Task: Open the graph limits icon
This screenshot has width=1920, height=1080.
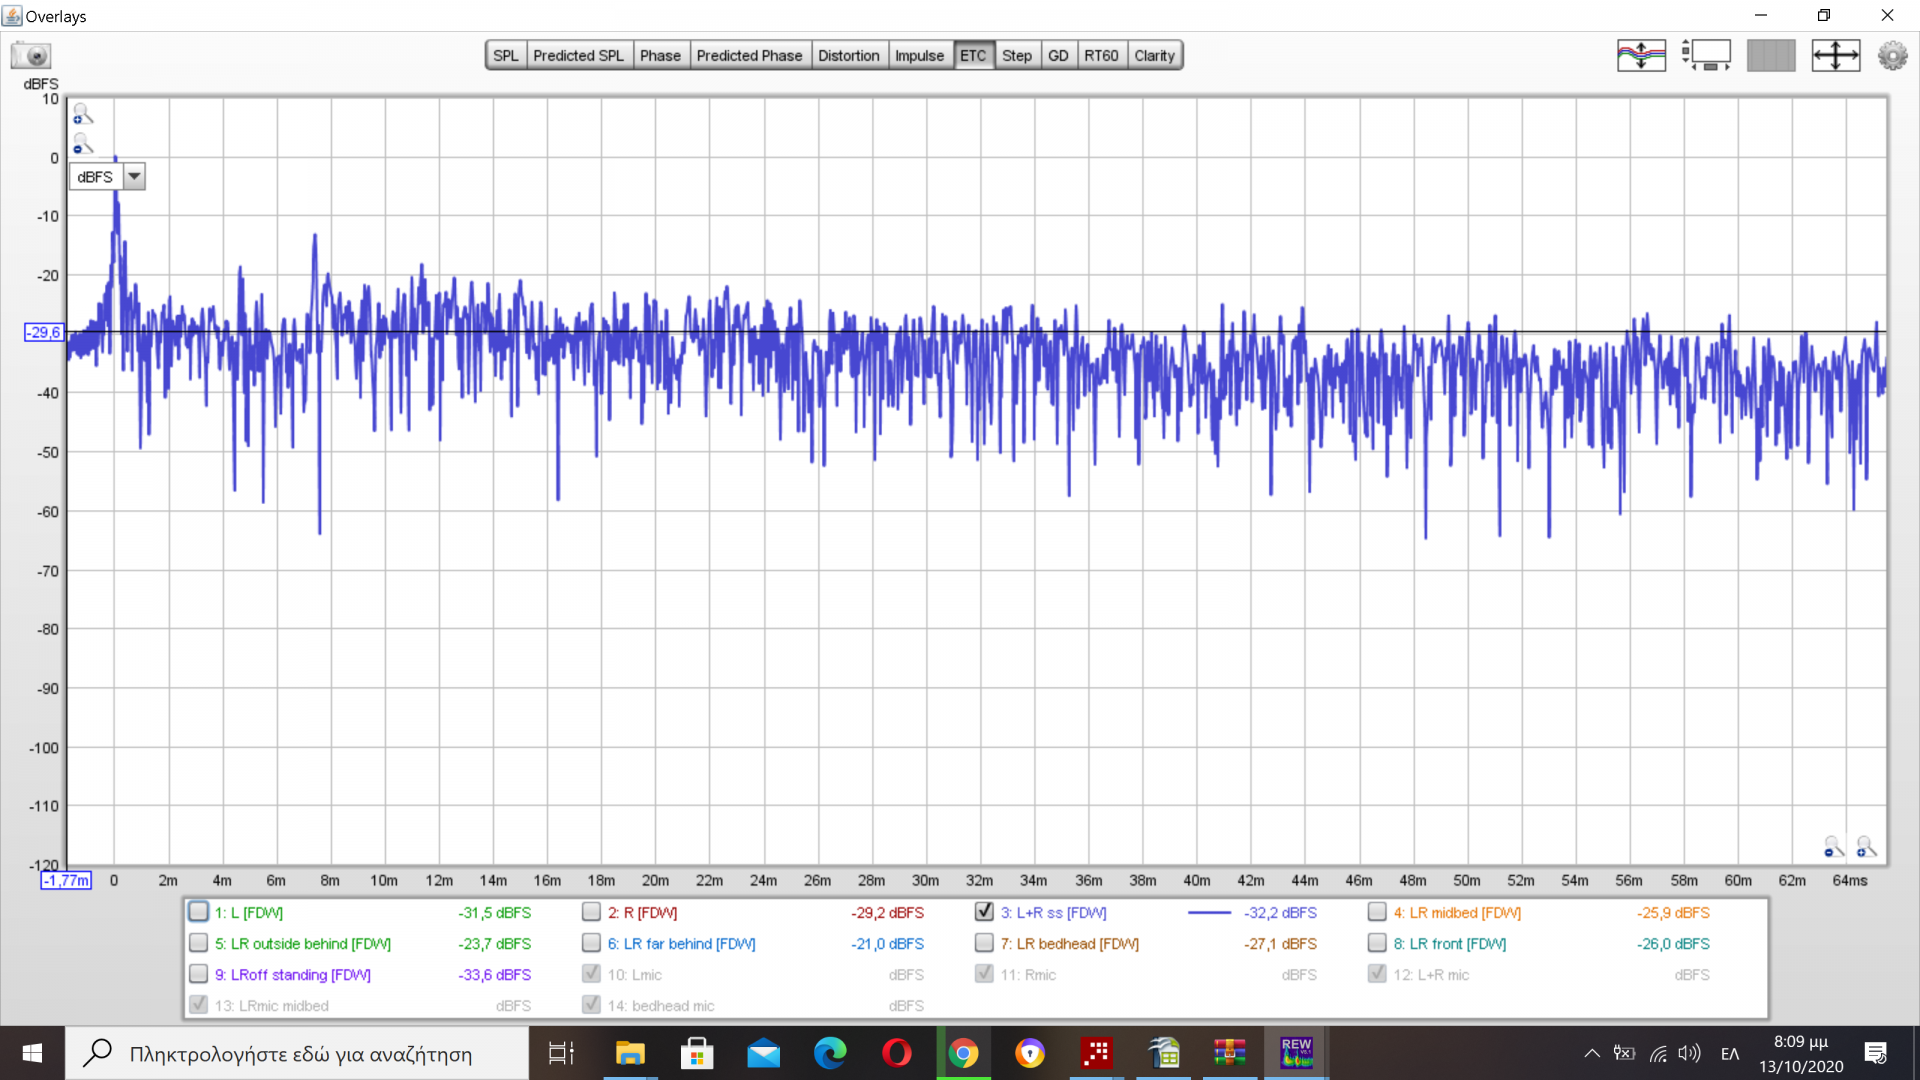Action: click(1706, 55)
